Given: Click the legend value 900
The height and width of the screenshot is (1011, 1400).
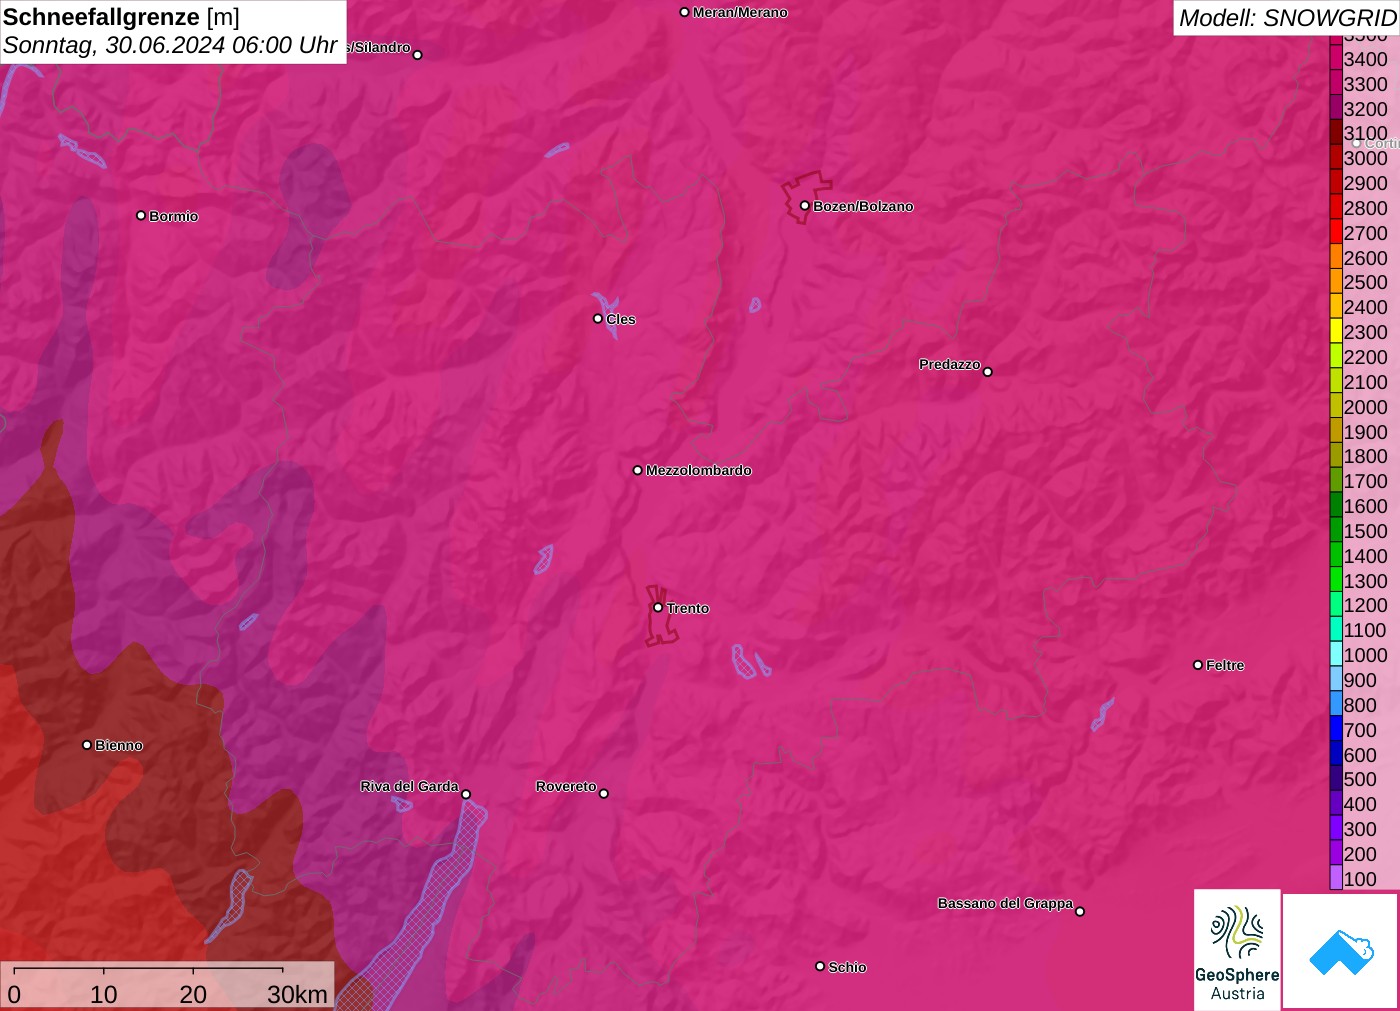Looking at the screenshot, I should [x=1360, y=680].
